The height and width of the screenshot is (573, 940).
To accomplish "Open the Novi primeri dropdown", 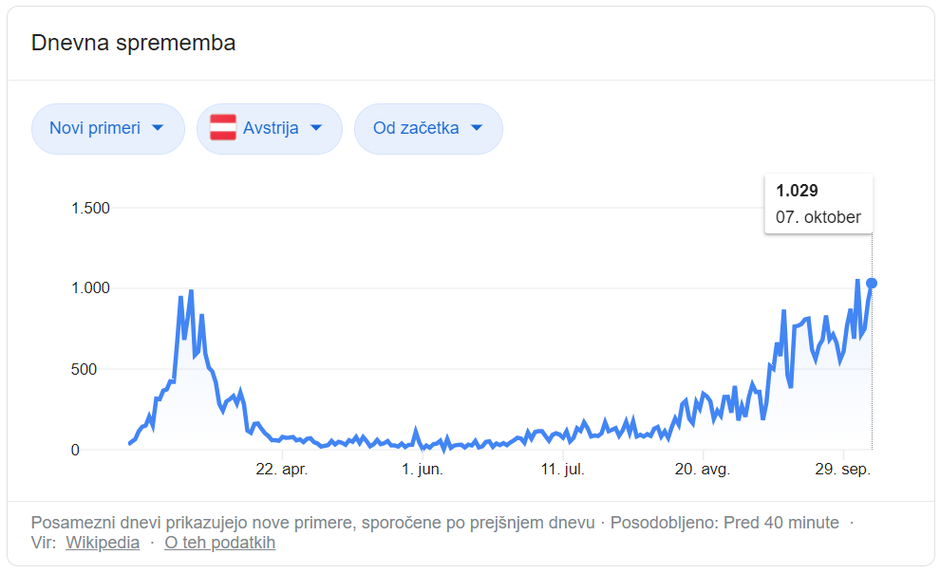I will [108, 128].
